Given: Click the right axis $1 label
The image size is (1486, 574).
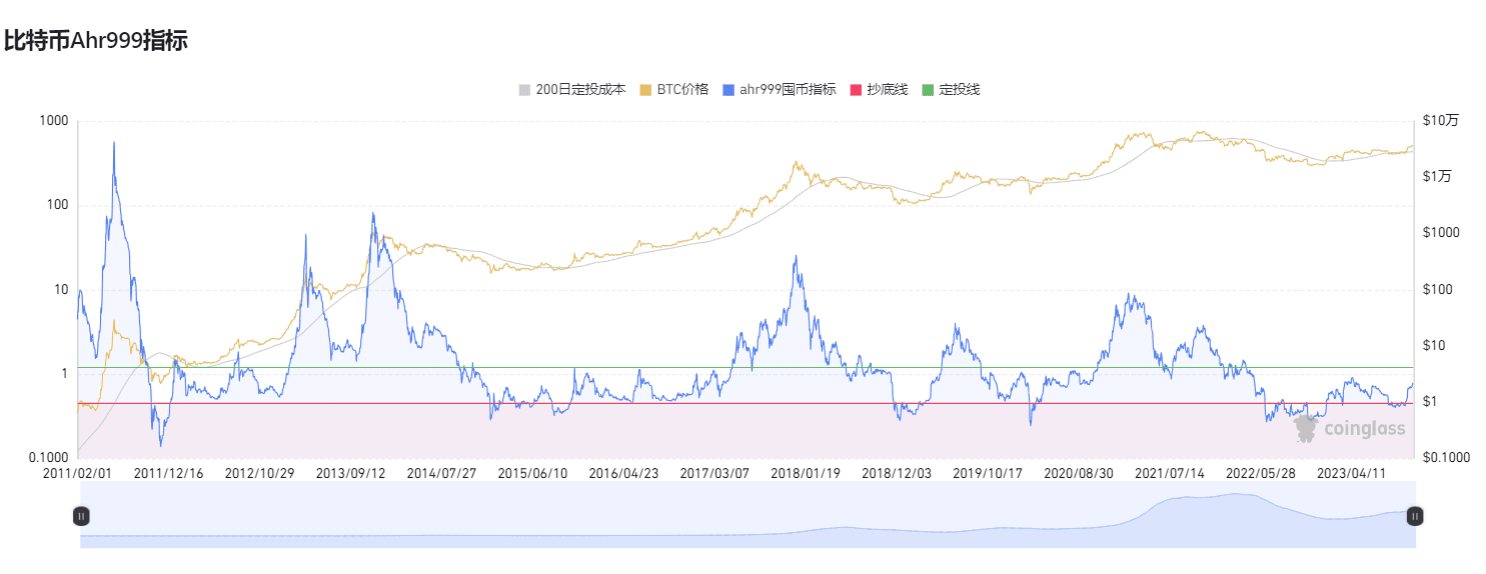Looking at the screenshot, I should point(1432,401).
